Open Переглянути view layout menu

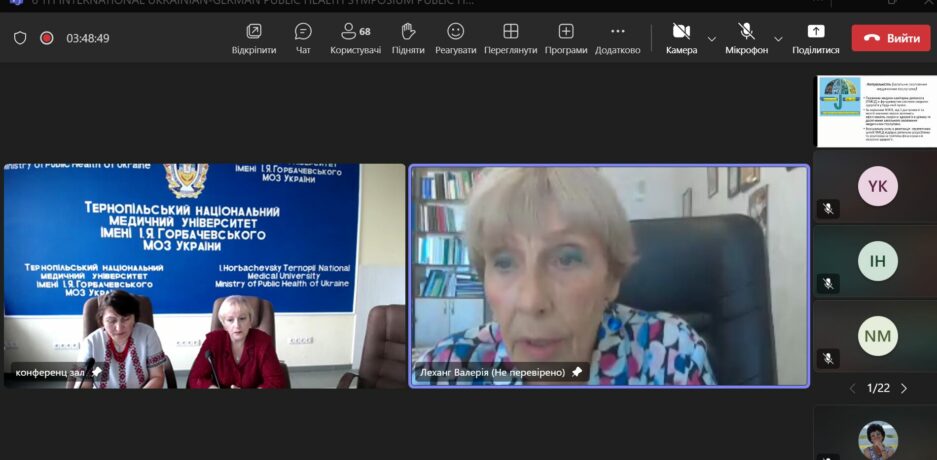(510, 38)
